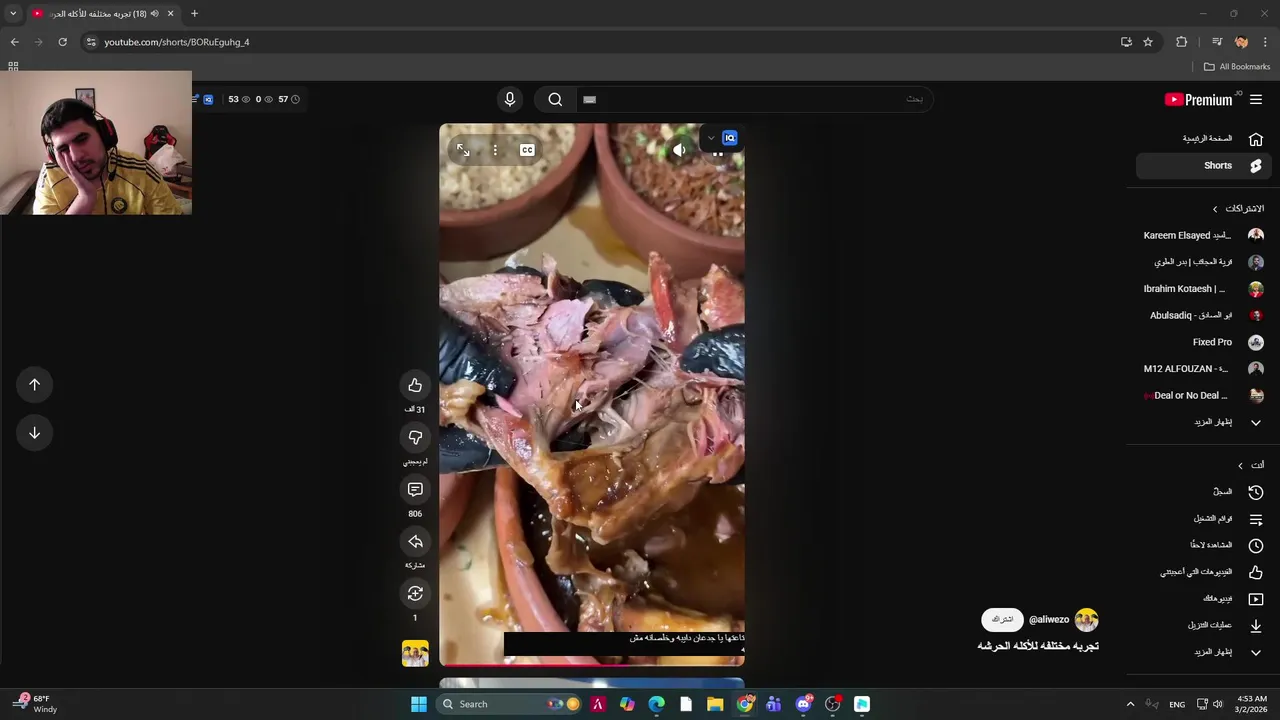Screen dimensions: 1280x720
Task: Open Deal or No Deal channel
Action: [1203, 395]
